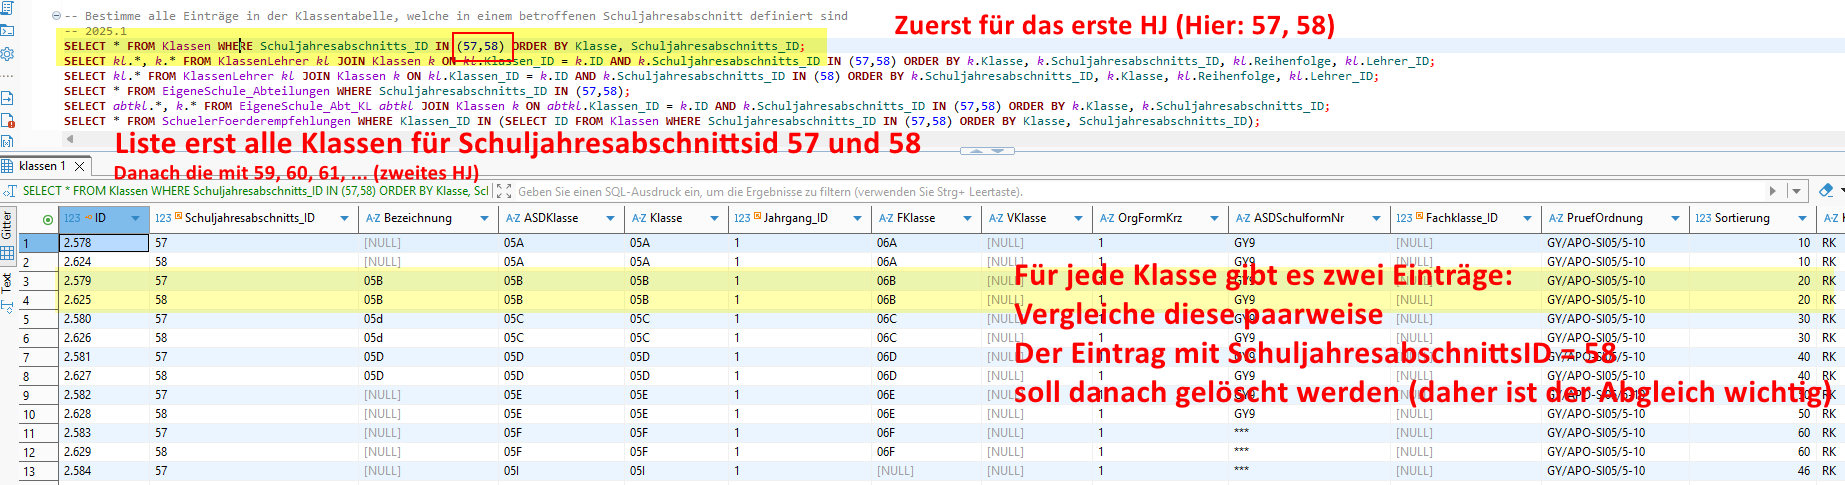Viewport: 1845px width, 485px height.
Task: Click the clear filter eraser icon
Action: point(1826,190)
